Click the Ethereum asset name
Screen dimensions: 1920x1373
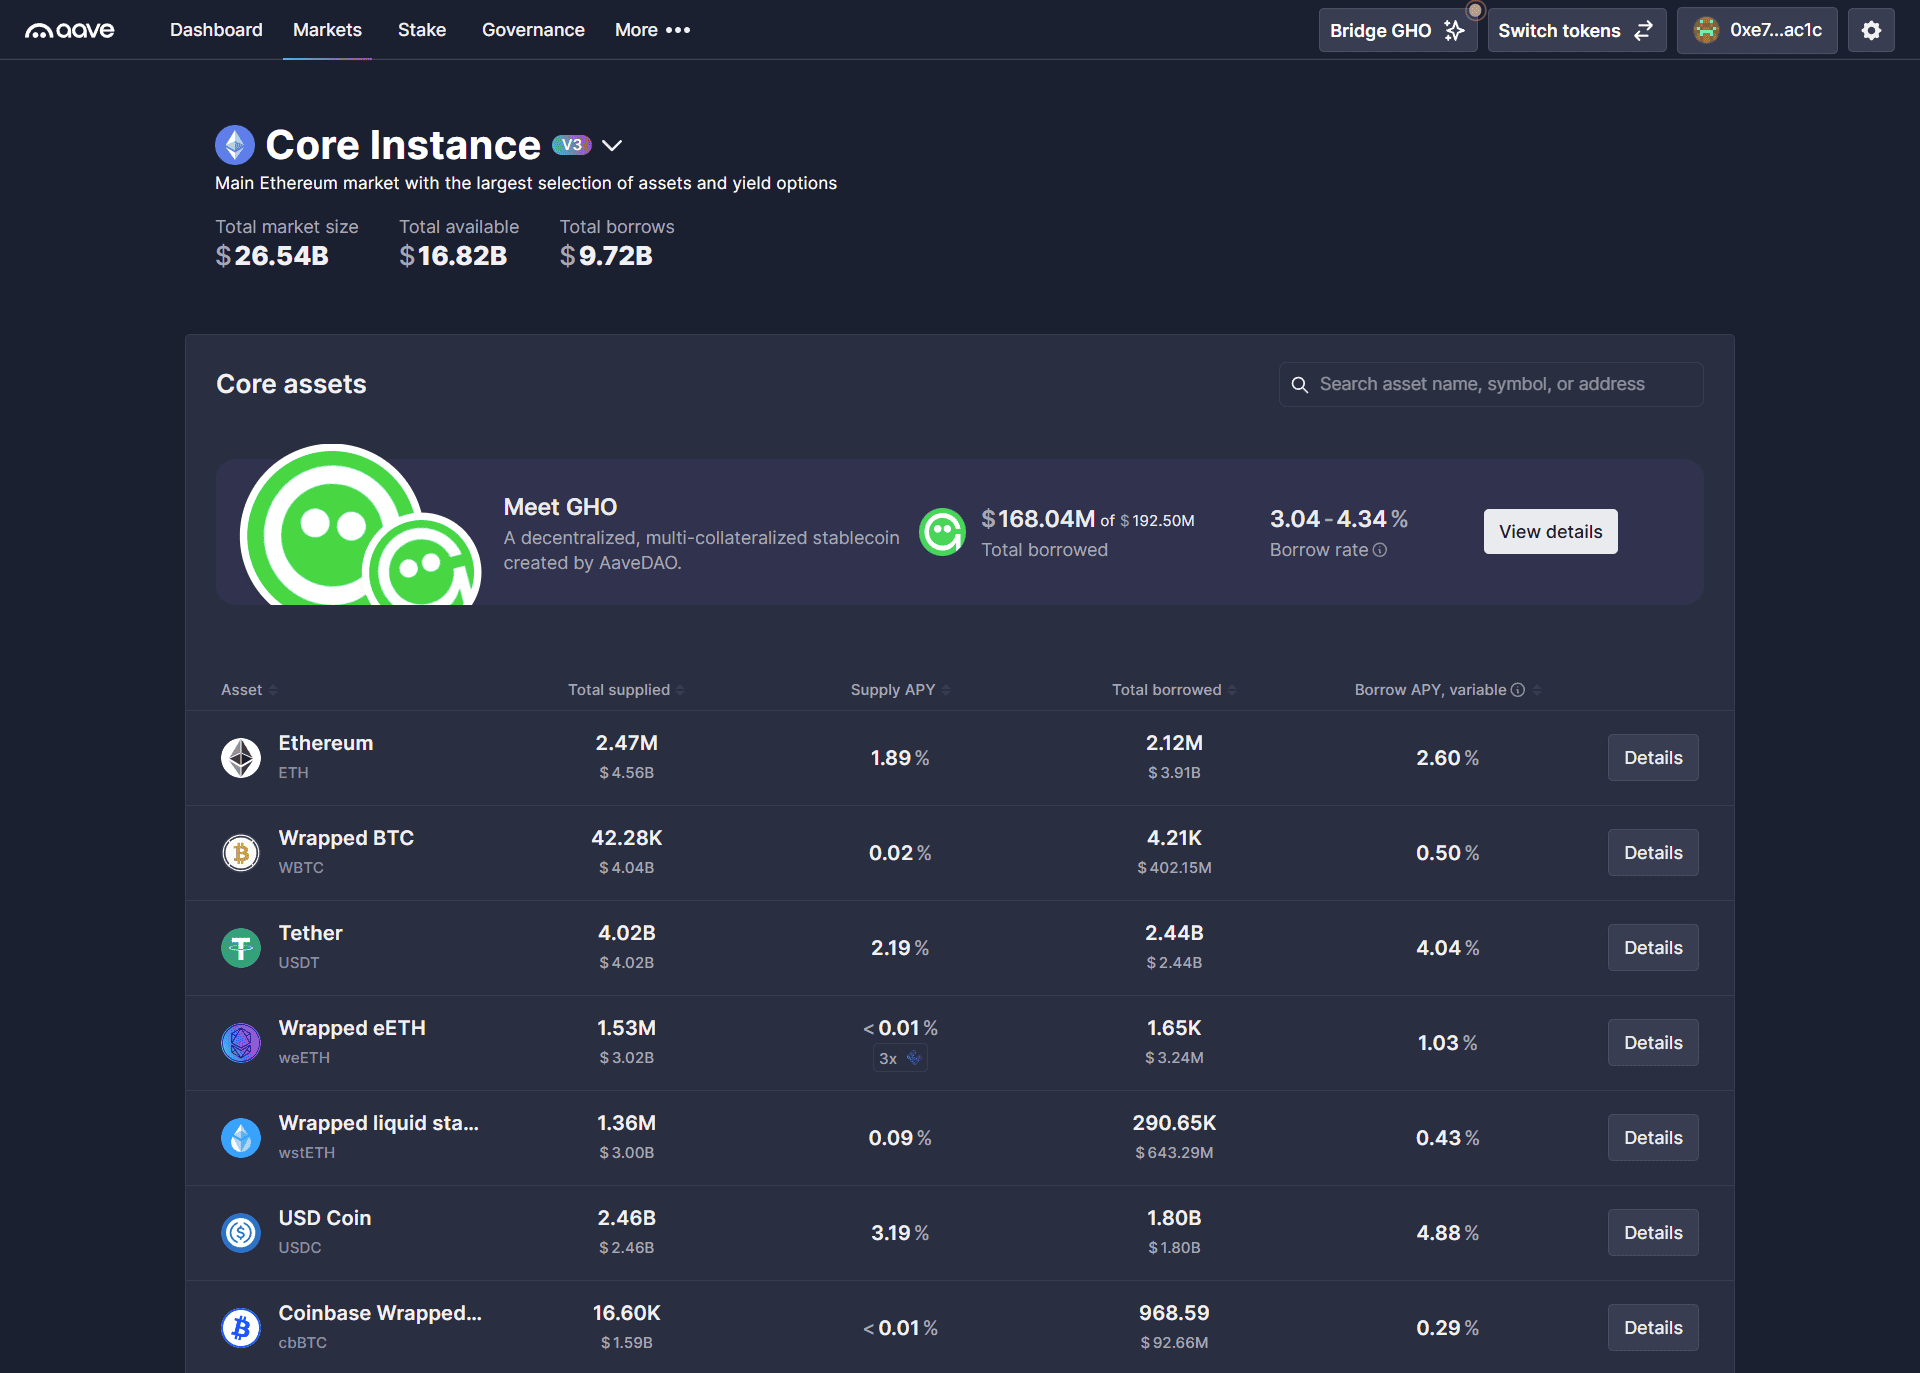(x=326, y=743)
